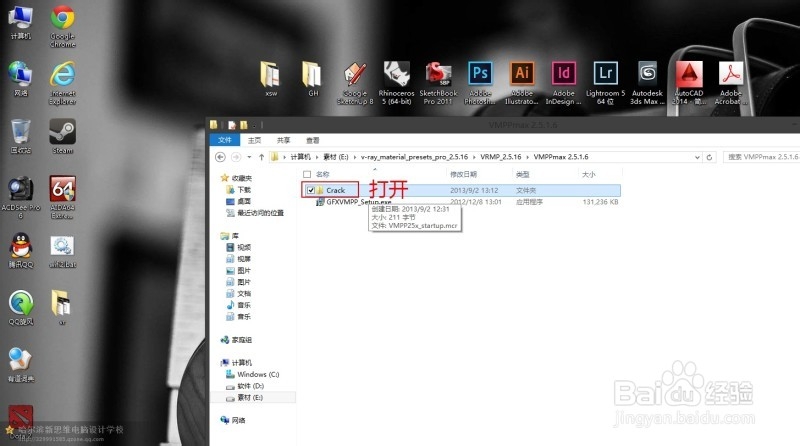800x446 pixels.
Task: Select the Crack folder row
Action: click(461, 190)
